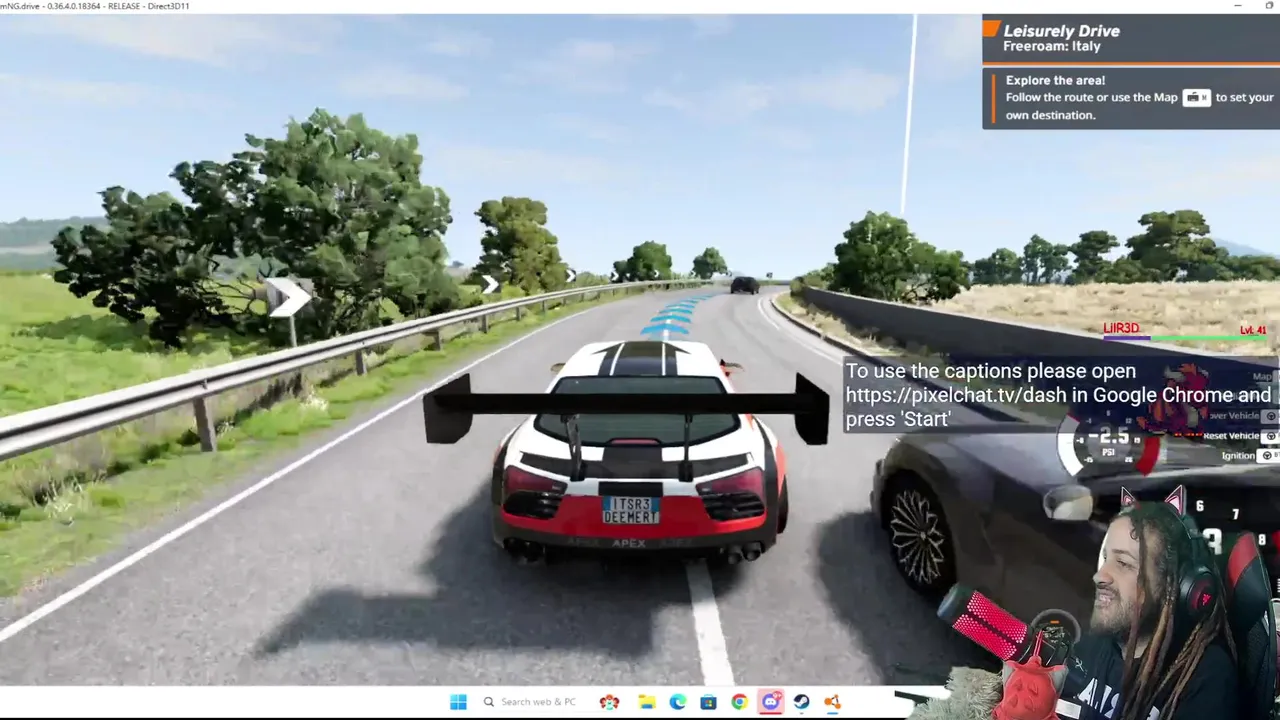The height and width of the screenshot is (720, 1280).
Task: Switch to Discord in the taskbar
Action: point(770,702)
